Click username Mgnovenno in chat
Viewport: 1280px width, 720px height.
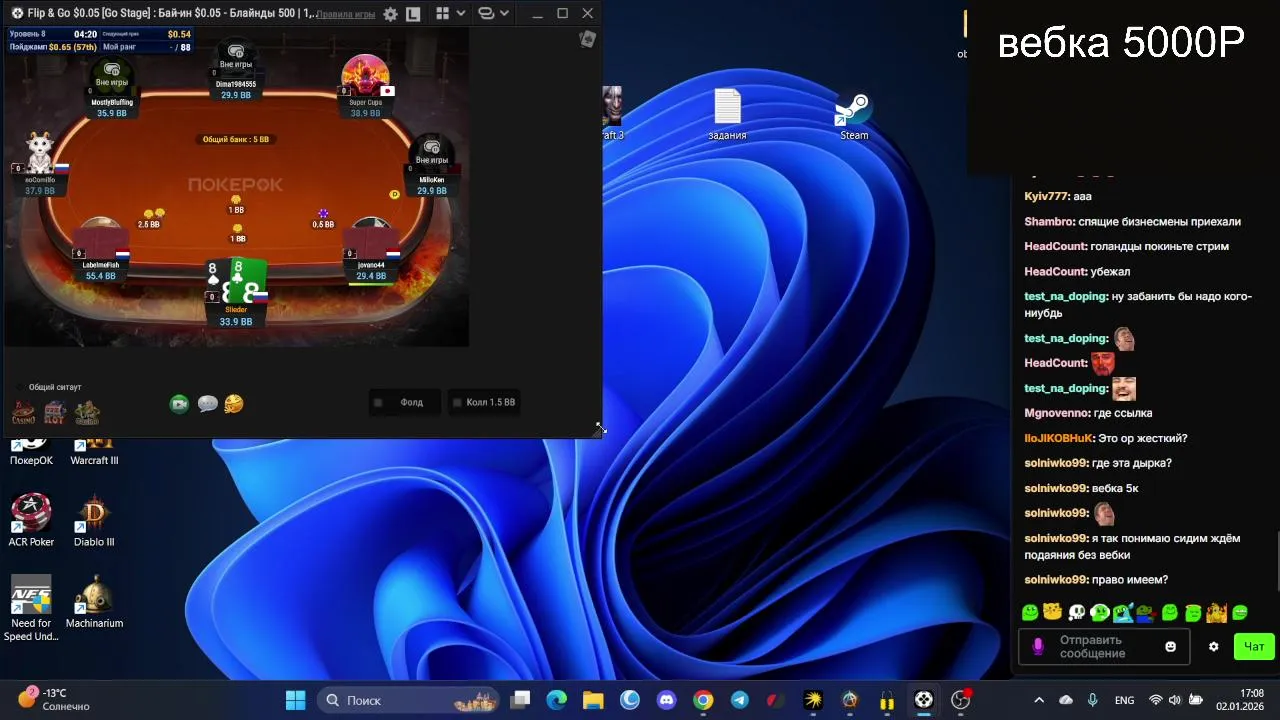(1059, 413)
